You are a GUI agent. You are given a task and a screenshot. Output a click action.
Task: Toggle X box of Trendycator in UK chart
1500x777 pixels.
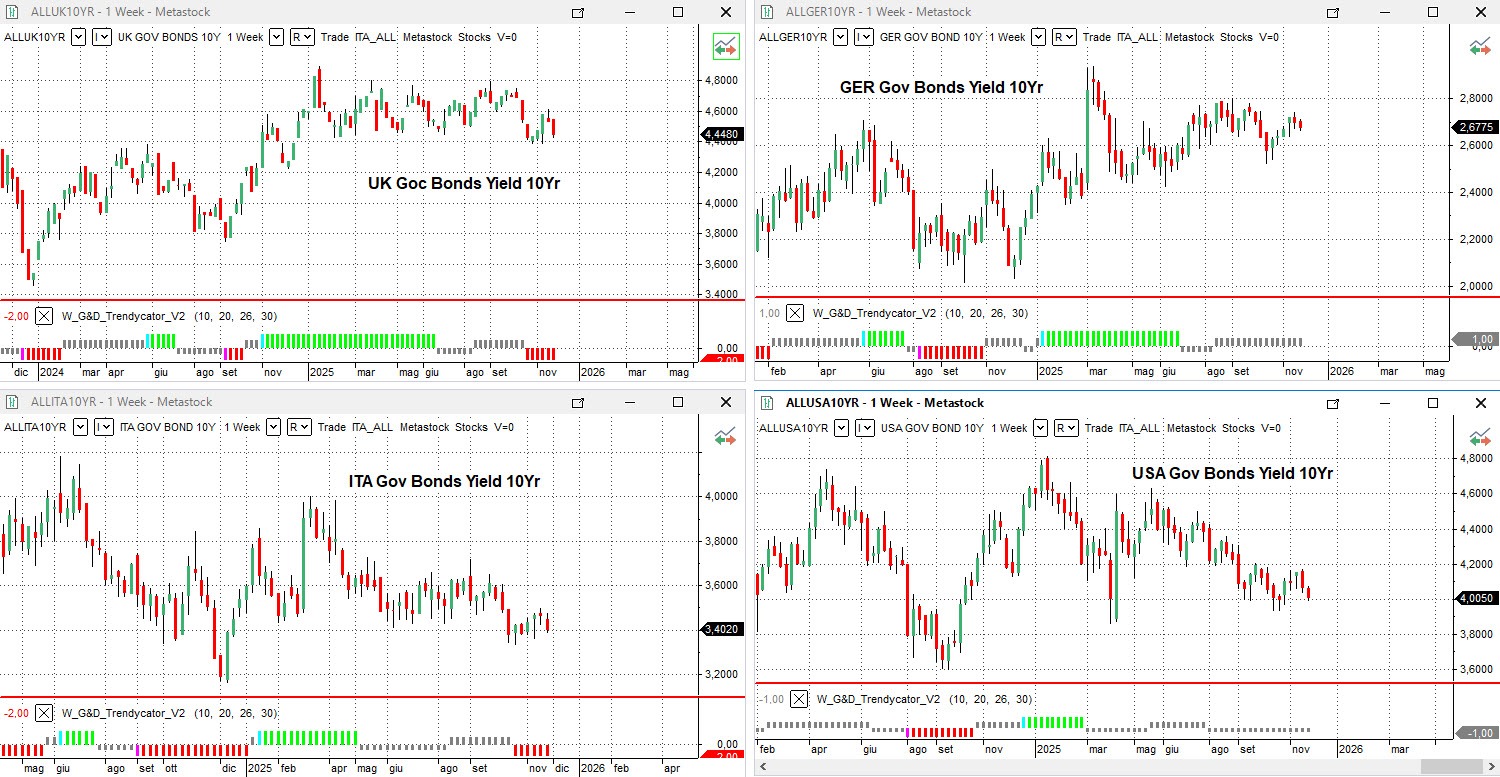coord(44,316)
